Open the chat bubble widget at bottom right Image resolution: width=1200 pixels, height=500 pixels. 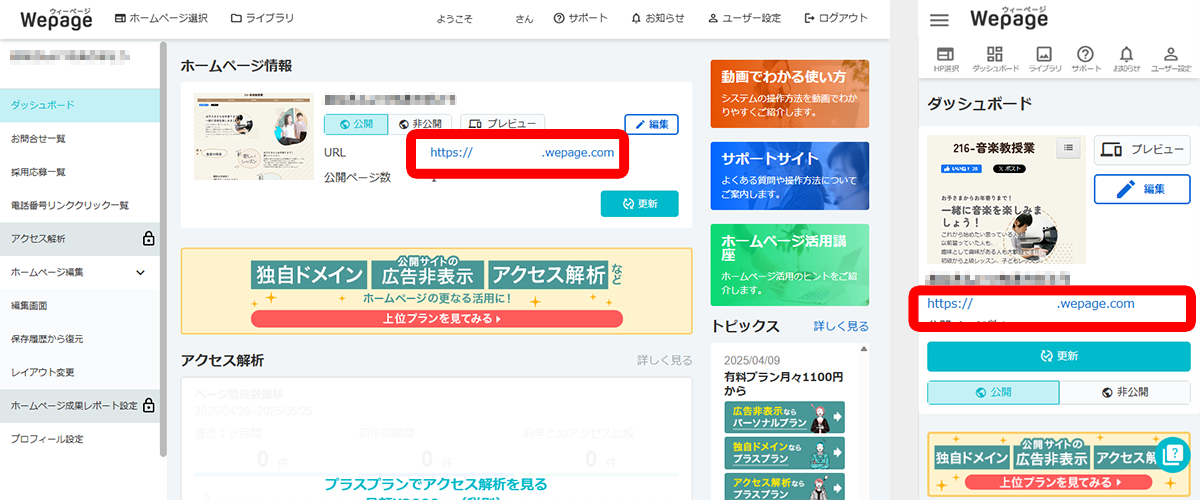click(x=1172, y=455)
